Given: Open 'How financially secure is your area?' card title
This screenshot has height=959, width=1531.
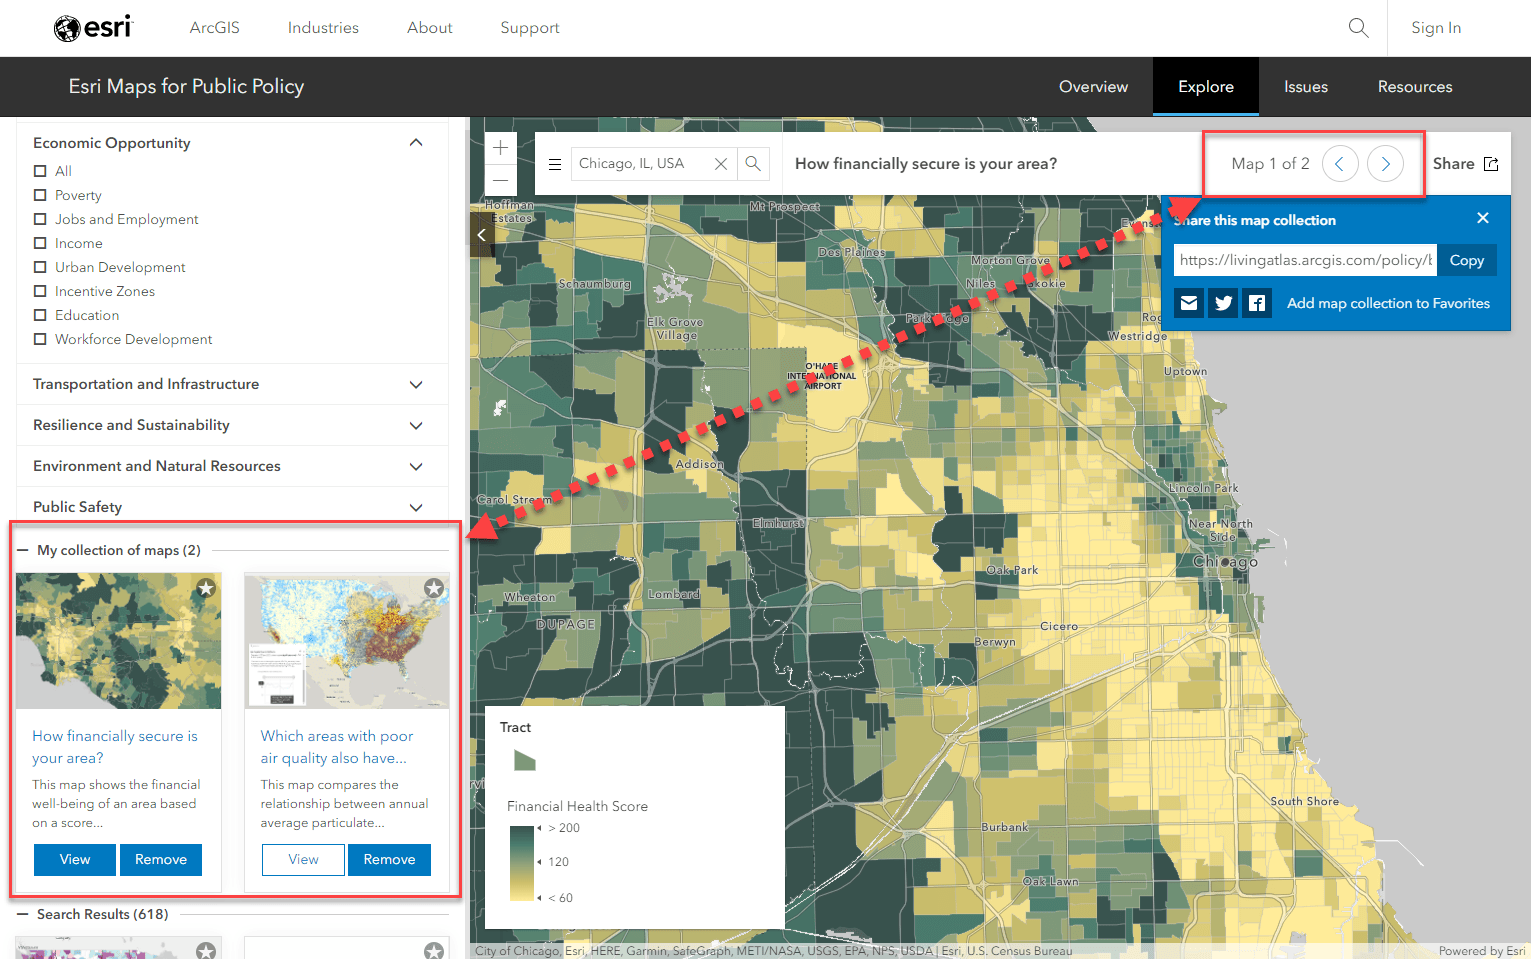Looking at the screenshot, I should tap(115, 747).
